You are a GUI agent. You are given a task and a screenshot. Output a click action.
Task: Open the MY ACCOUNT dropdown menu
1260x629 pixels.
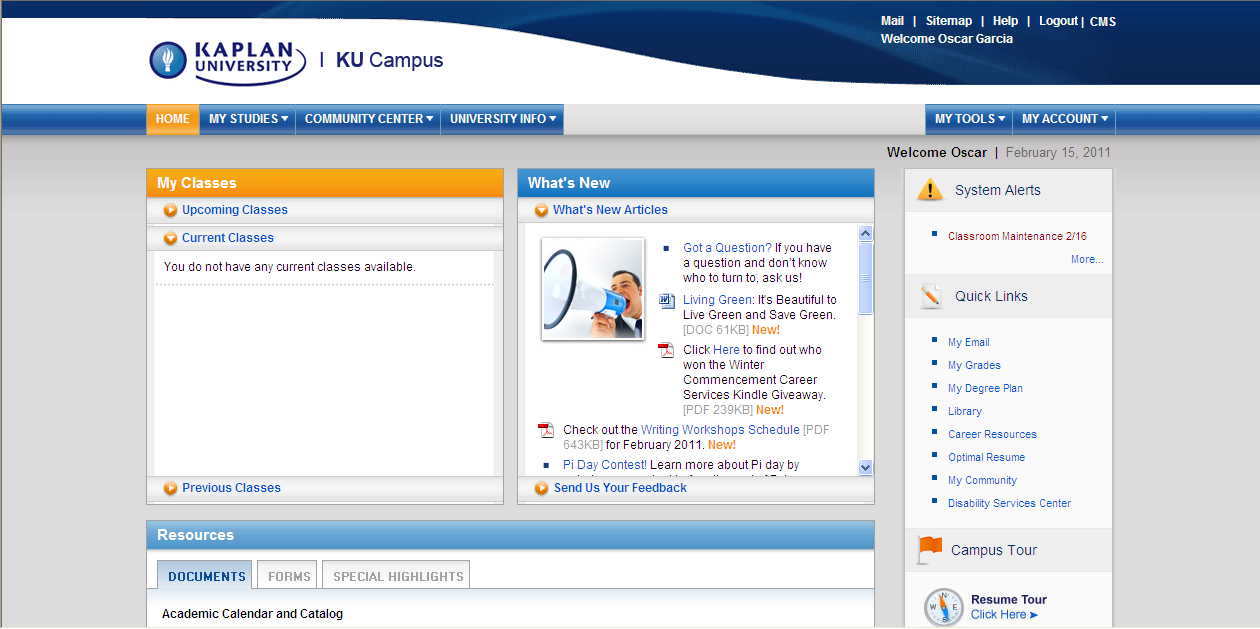pyautogui.click(x=1064, y=119)
